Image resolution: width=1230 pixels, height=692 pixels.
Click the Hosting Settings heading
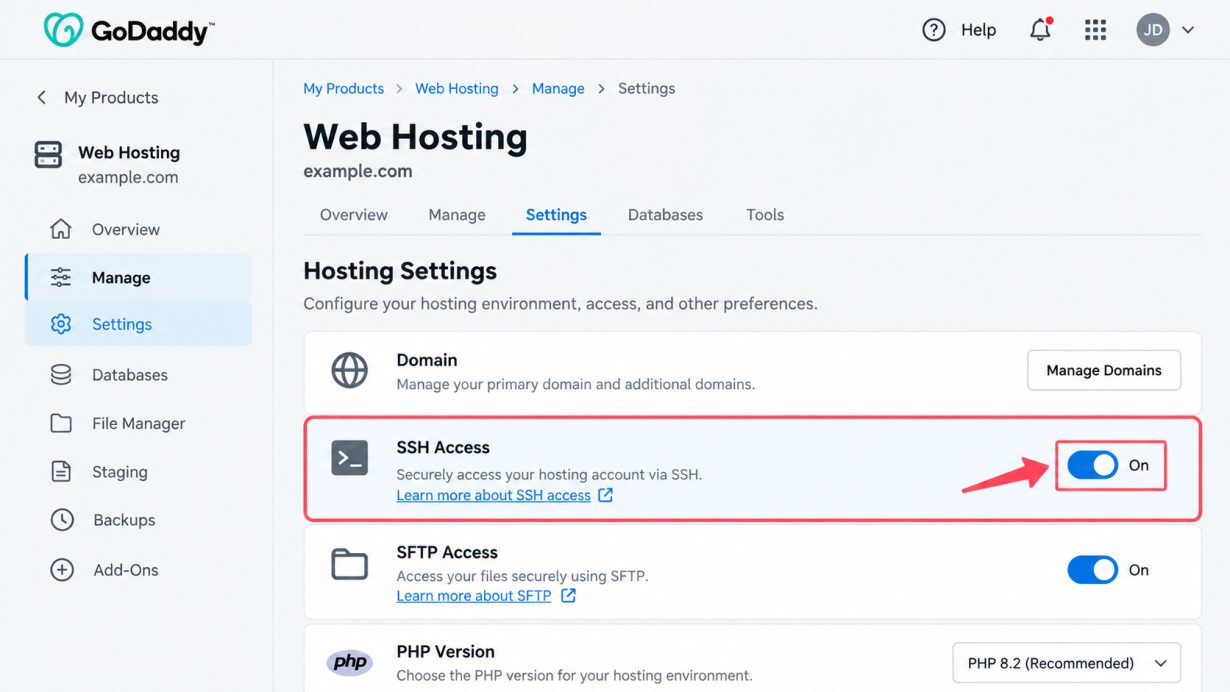pyautogui.click(x=400, y=271)
